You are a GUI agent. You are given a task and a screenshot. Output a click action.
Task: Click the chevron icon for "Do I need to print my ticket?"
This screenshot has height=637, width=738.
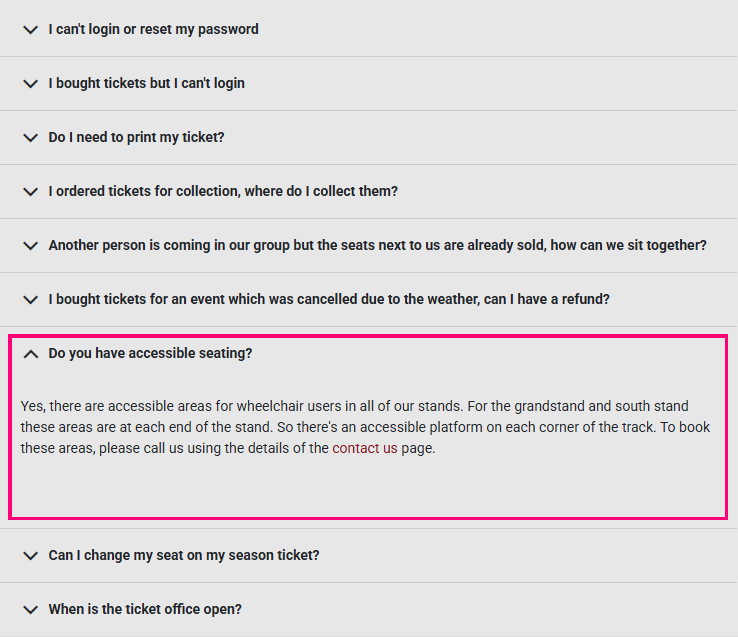30,137
